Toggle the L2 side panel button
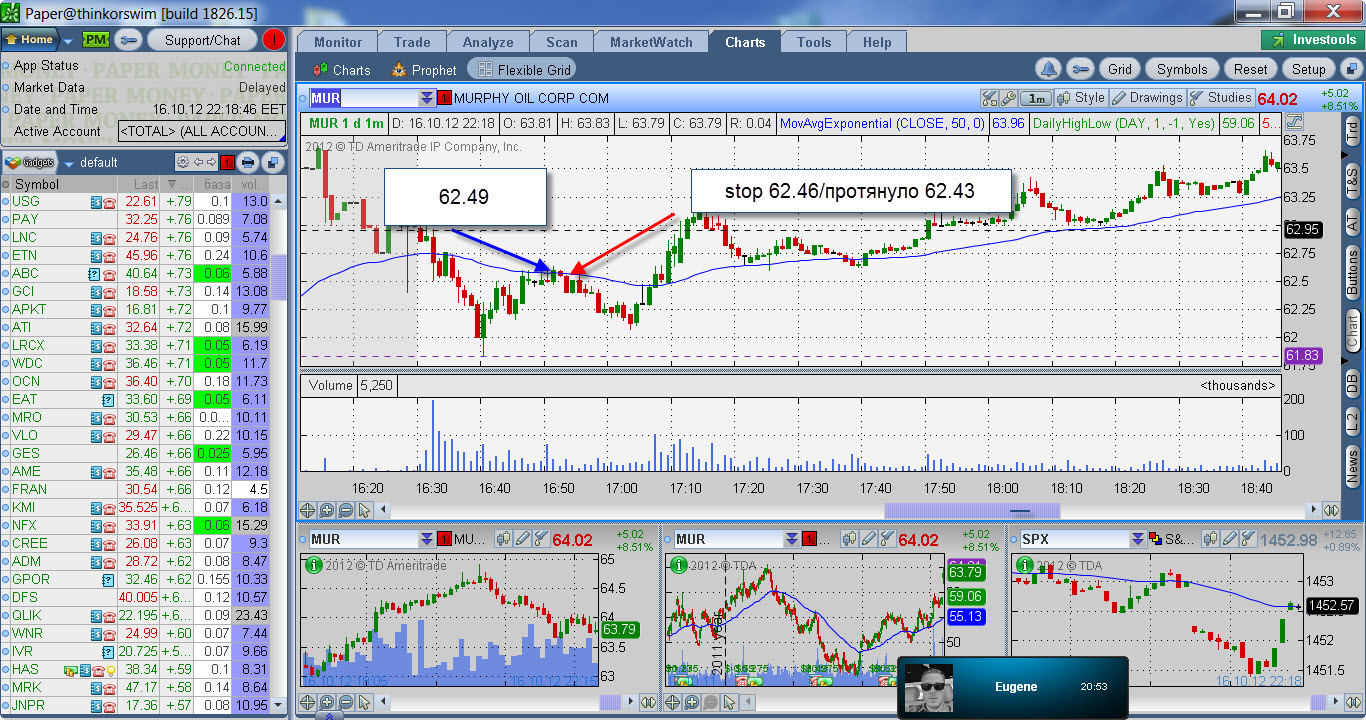 click(1352, 423)
